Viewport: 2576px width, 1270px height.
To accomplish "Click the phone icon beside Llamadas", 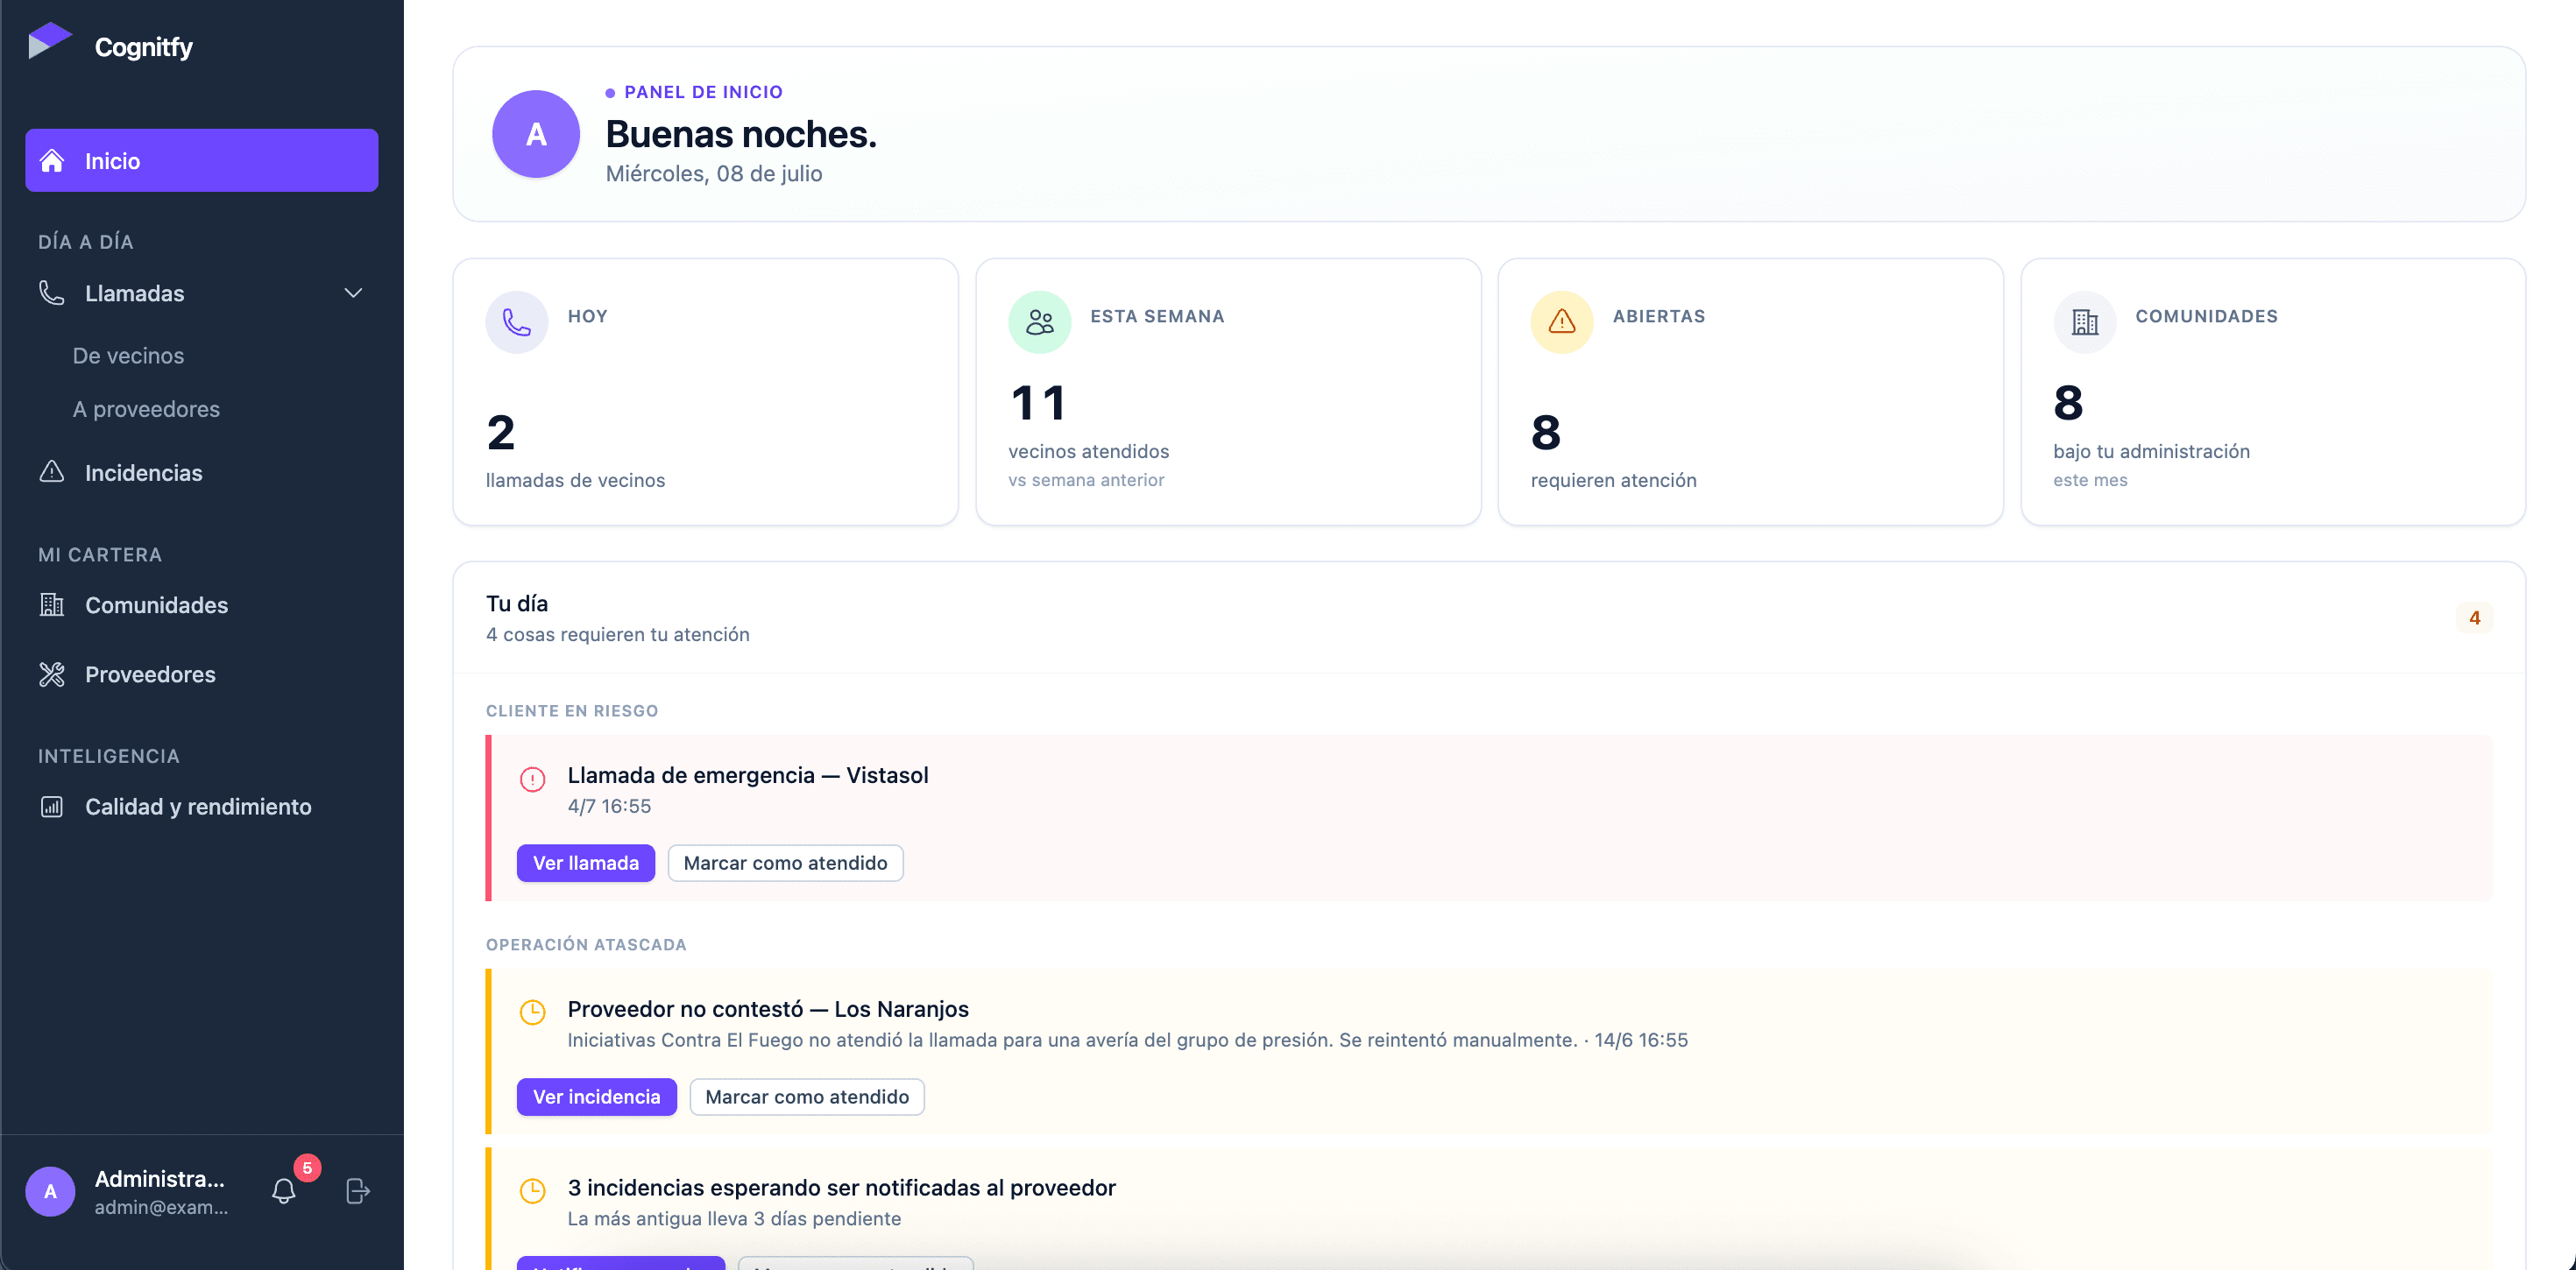I will point(52,293).
